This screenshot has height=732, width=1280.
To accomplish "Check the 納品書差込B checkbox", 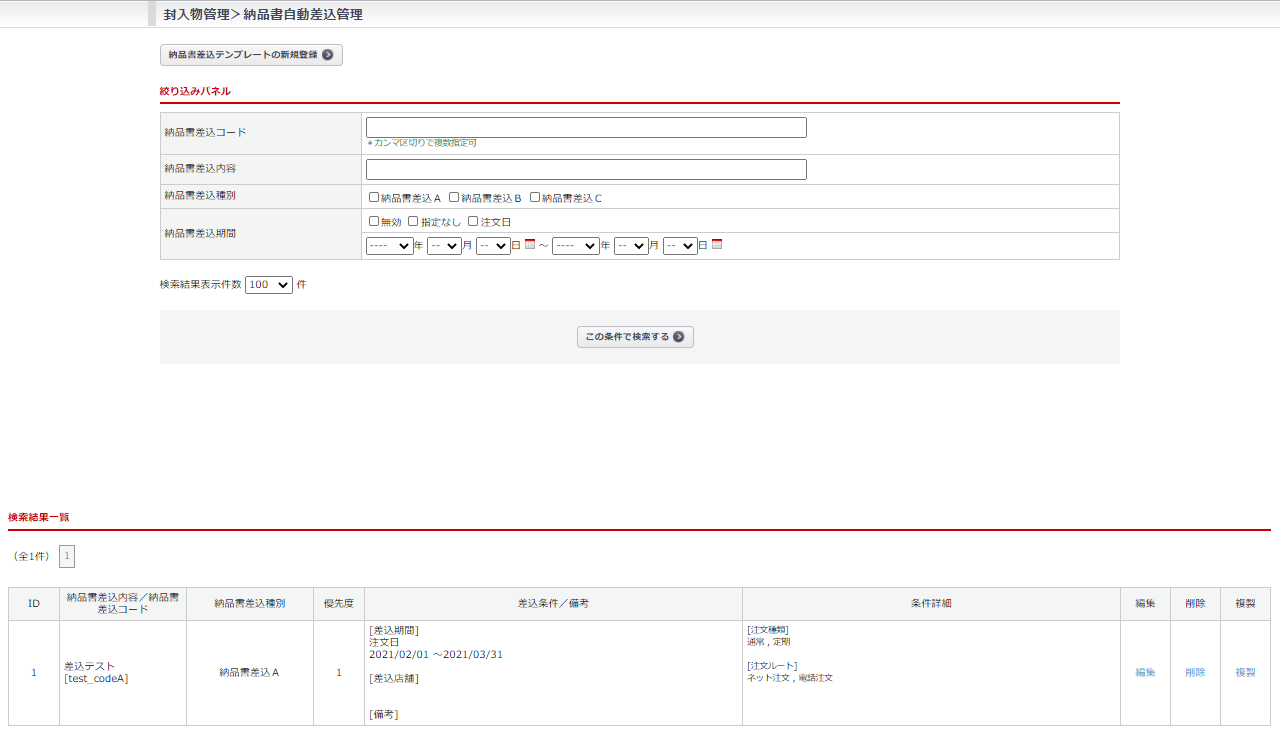I will point(454,198).
